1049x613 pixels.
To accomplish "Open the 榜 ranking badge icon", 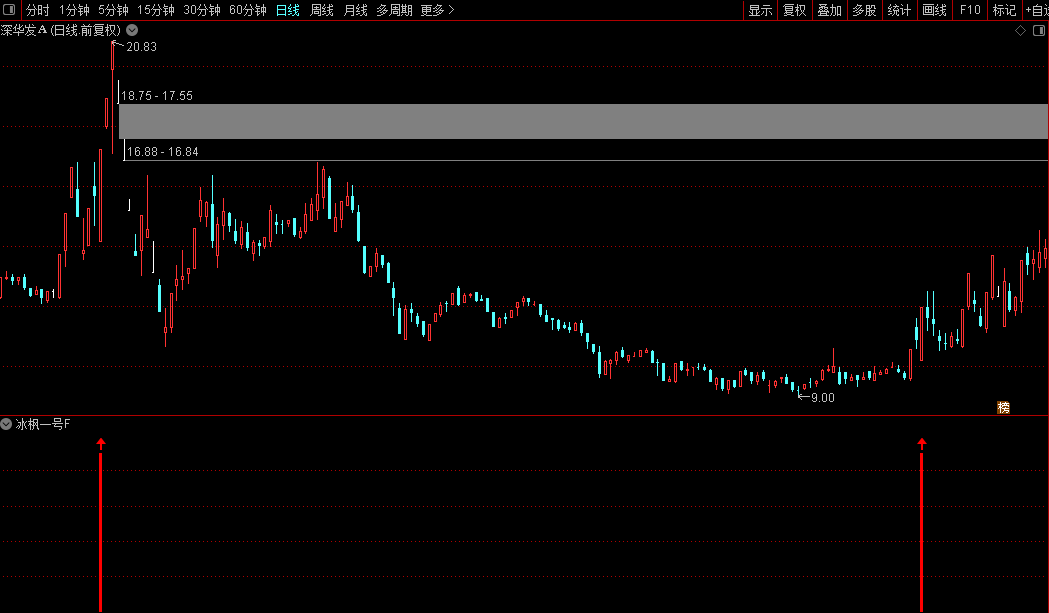I will pyautogui.click(x=1004, y=408).
